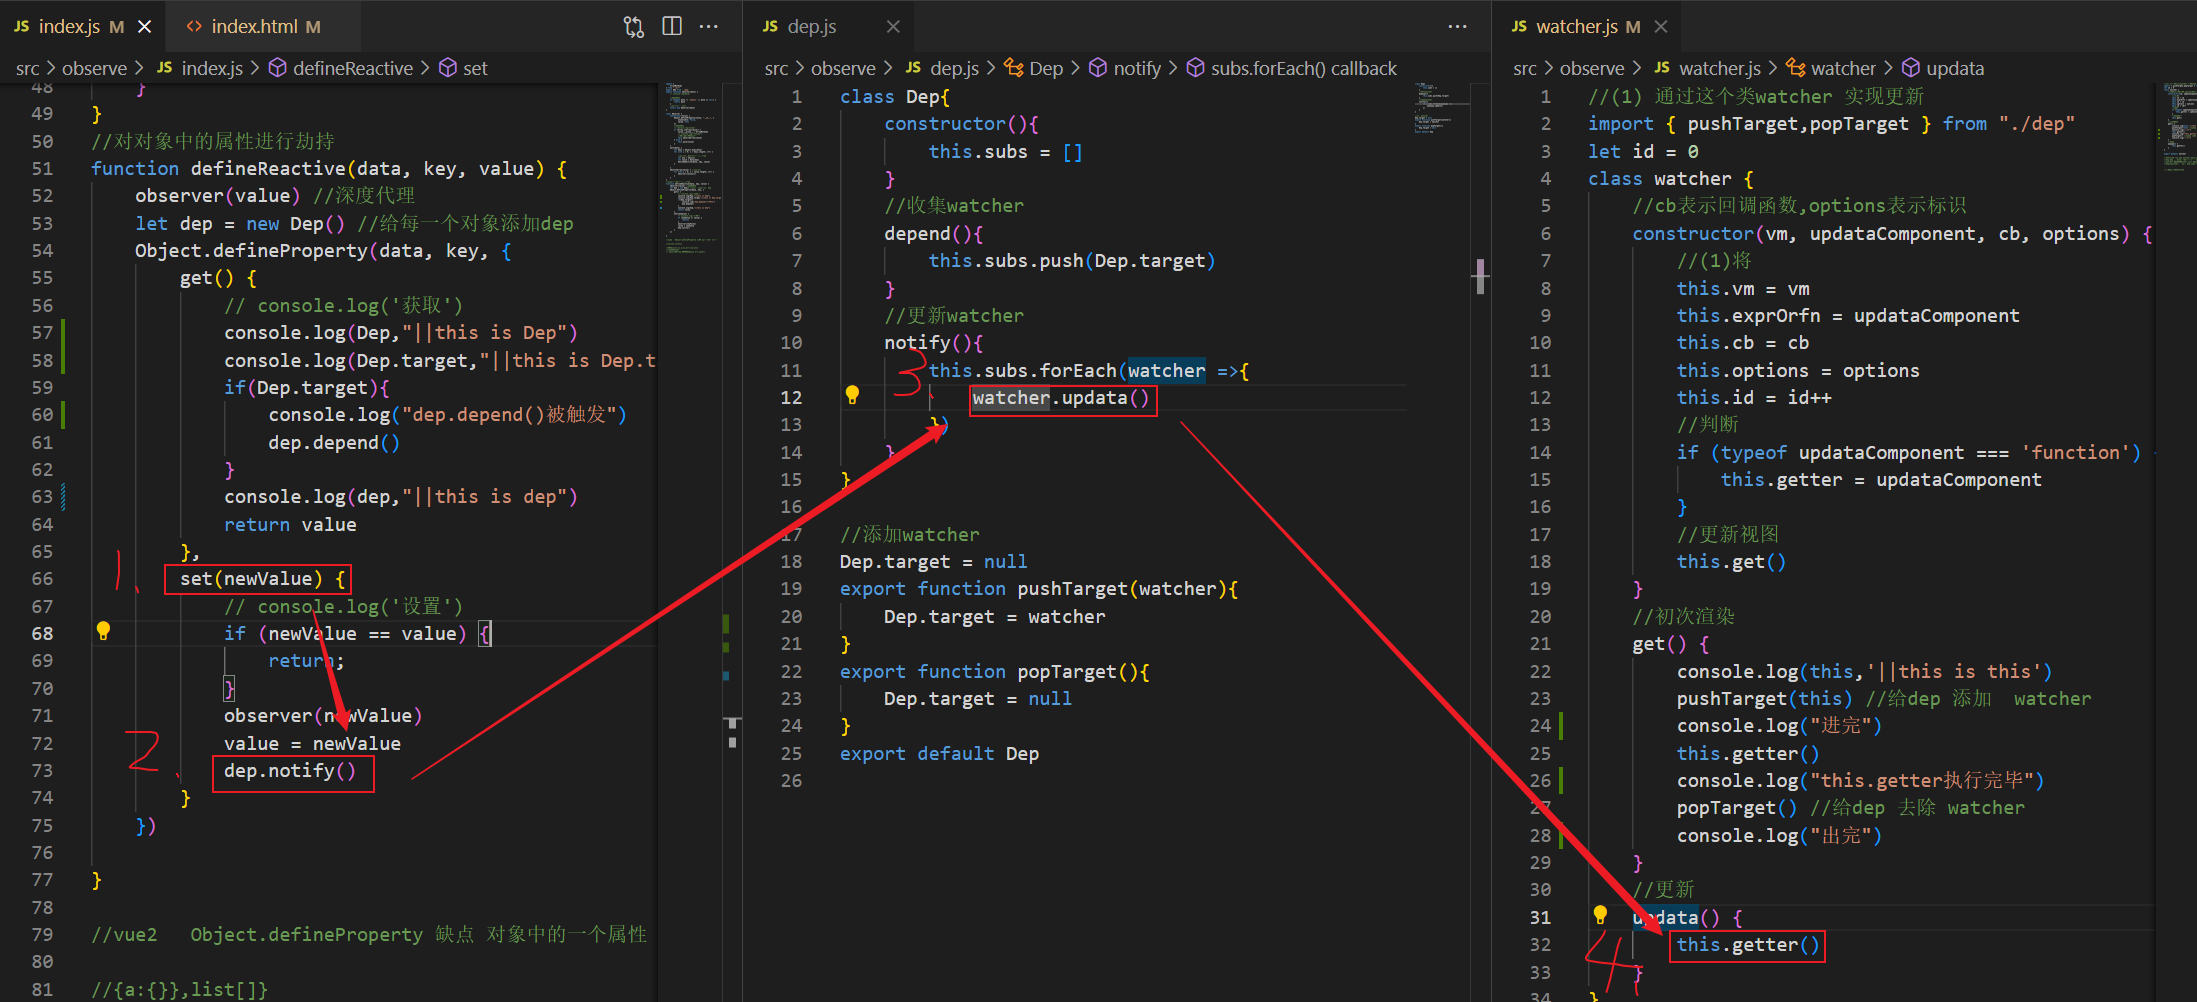This screenshot has height=1002, width=2197.
Task: Click 'observe' breadcrumb in dep.js editor
Action: coord(843,69)
